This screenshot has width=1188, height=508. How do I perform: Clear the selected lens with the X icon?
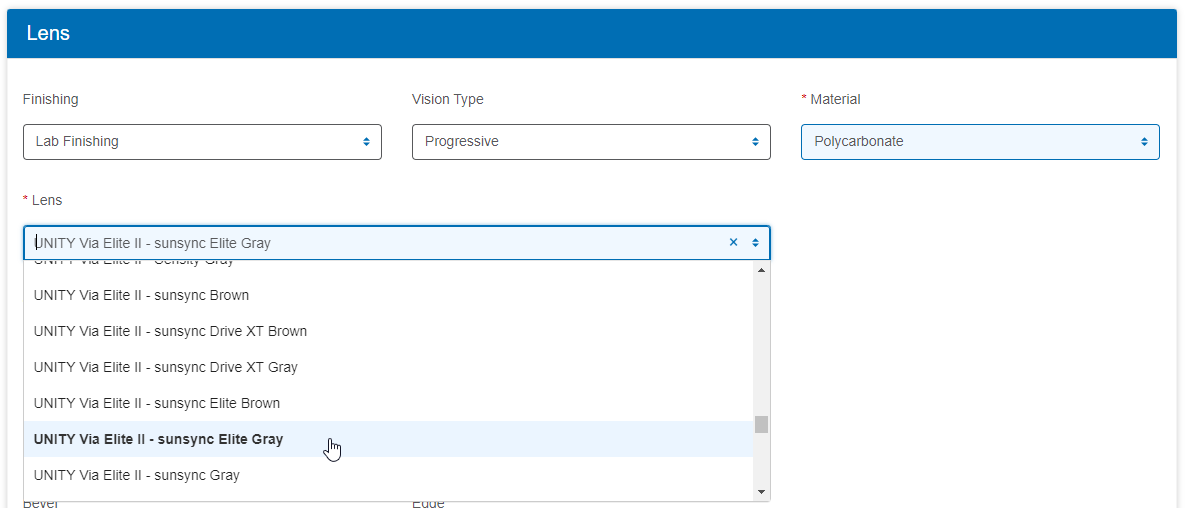[x=733, y=242]
